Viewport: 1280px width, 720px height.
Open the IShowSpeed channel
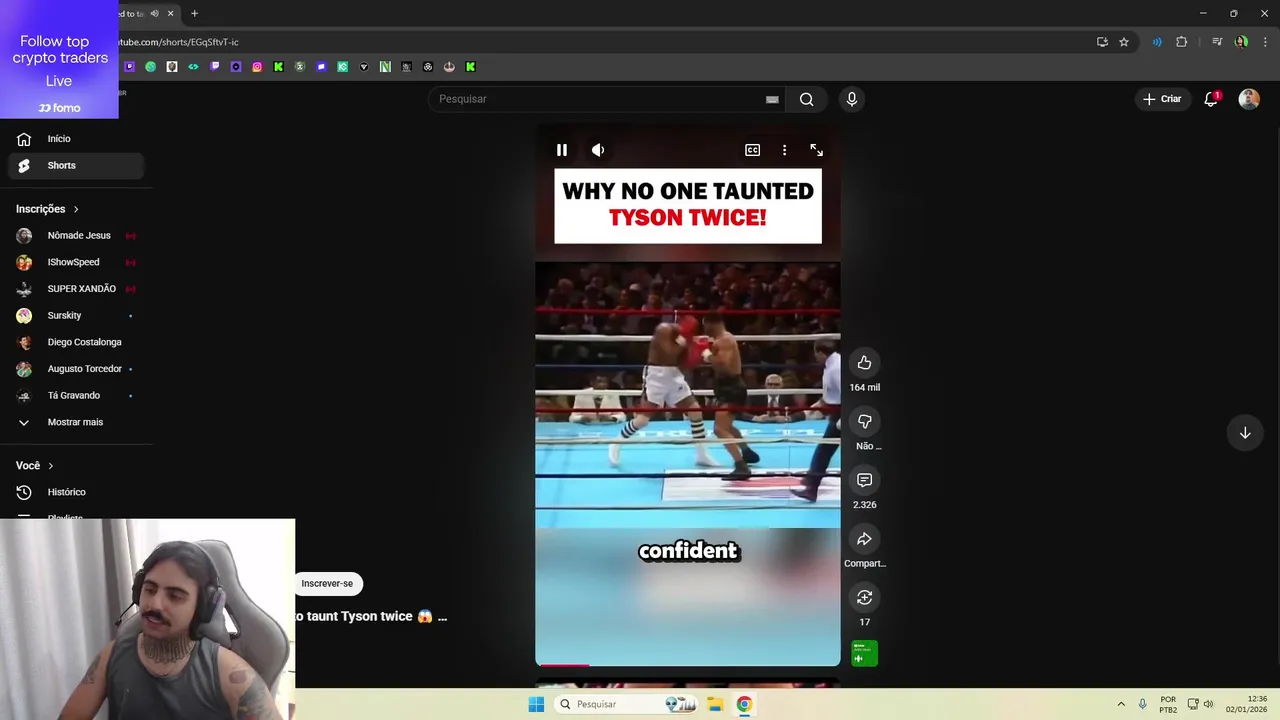coord(76,262)
